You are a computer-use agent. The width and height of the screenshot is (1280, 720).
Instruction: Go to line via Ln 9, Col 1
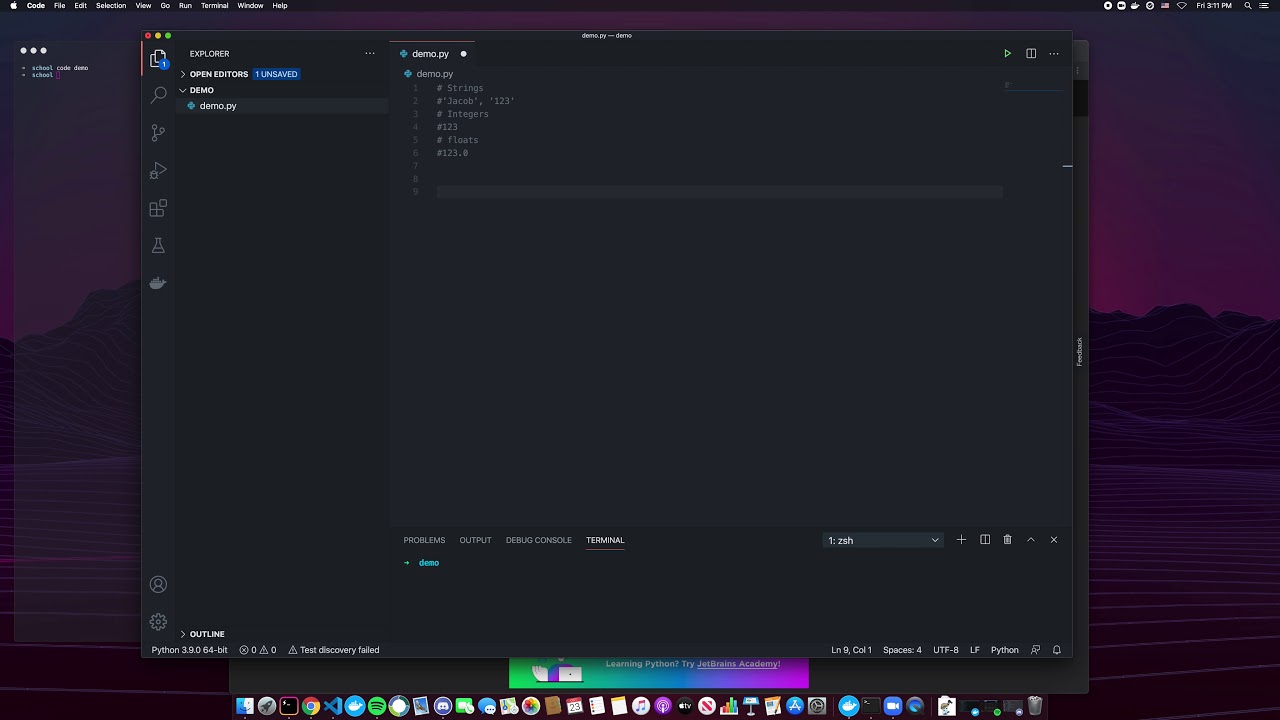(x=851, y=650)
